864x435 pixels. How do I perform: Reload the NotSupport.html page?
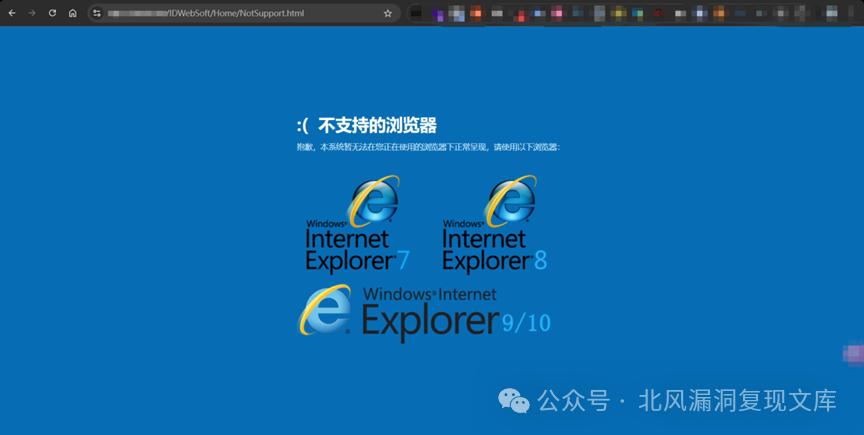[52, 13]
